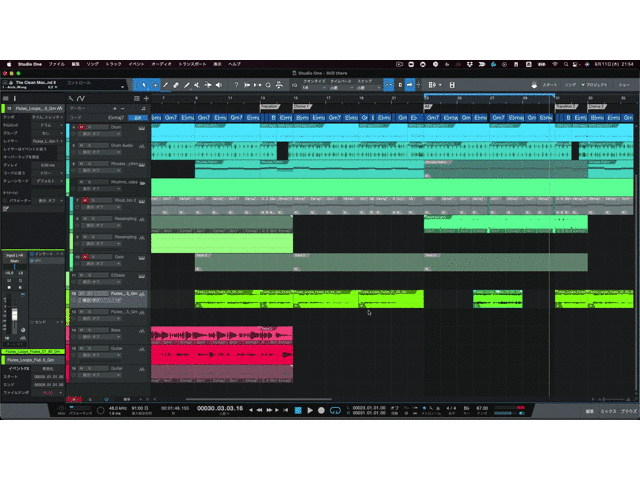Select the Arrow tool in toolbar
This screenshot has height=480, width=640.
pyautogui.click(x=142, y=85)
